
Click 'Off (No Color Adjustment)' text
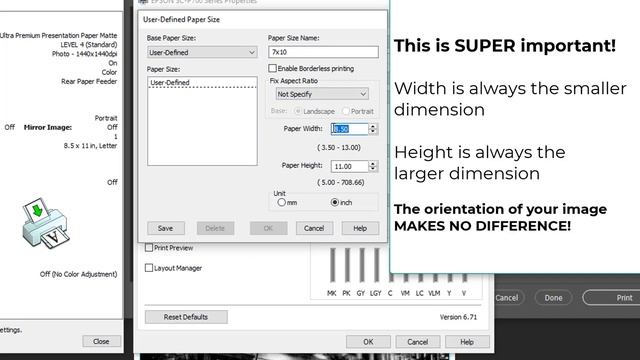pos(78,274)
